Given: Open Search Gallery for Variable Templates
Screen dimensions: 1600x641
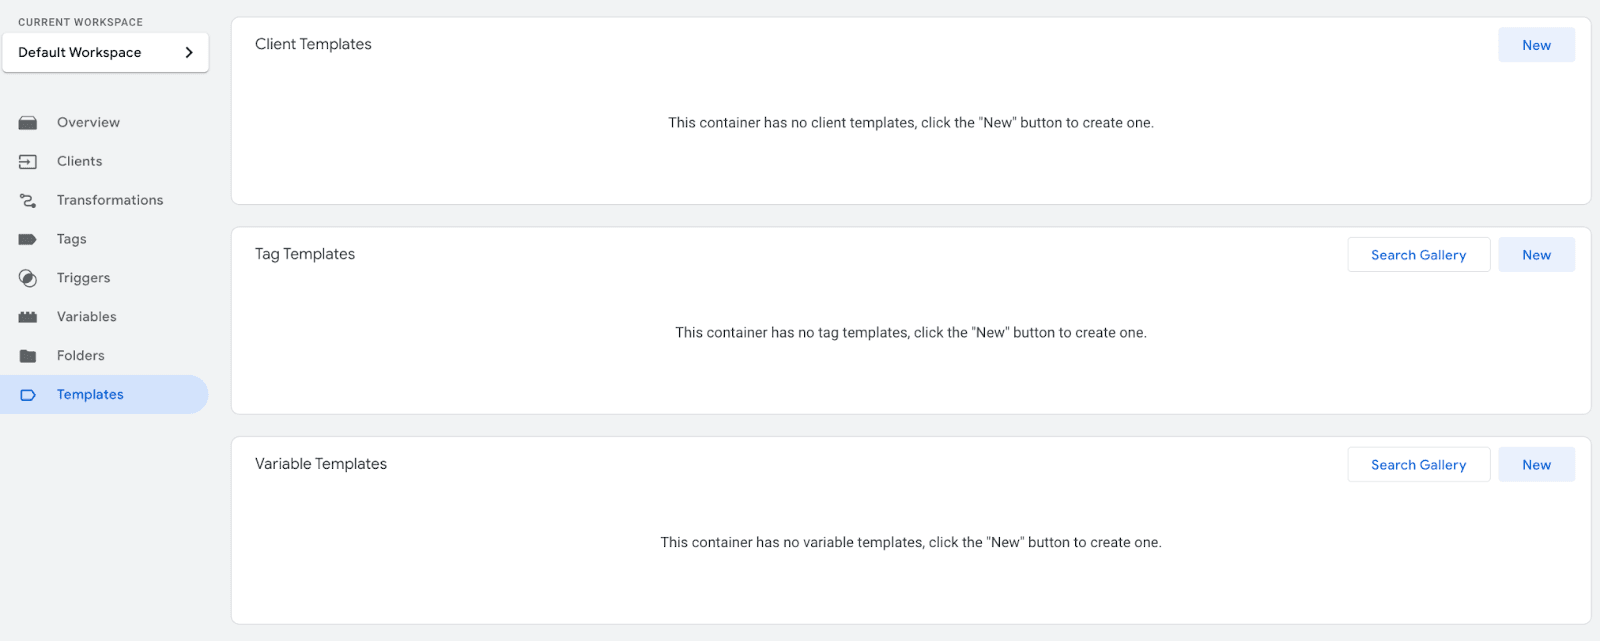Looking at the screenshot, I should point(1418,464).
